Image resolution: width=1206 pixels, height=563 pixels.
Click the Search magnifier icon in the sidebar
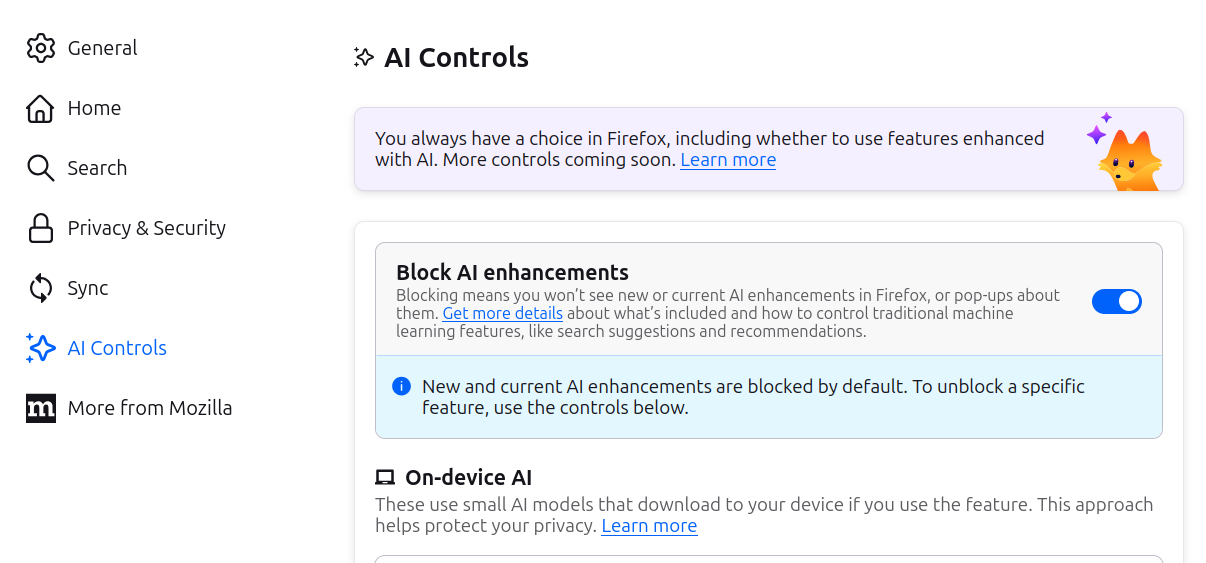click(41, 168)
